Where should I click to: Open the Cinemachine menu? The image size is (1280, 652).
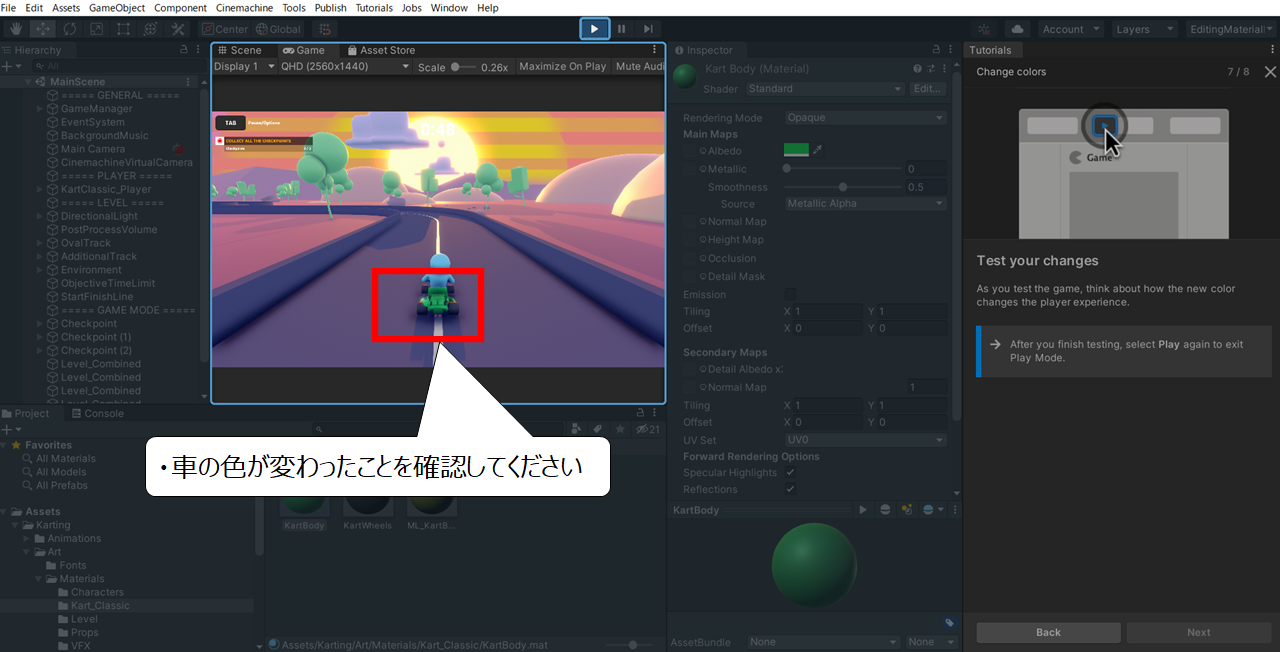point(244,8)
